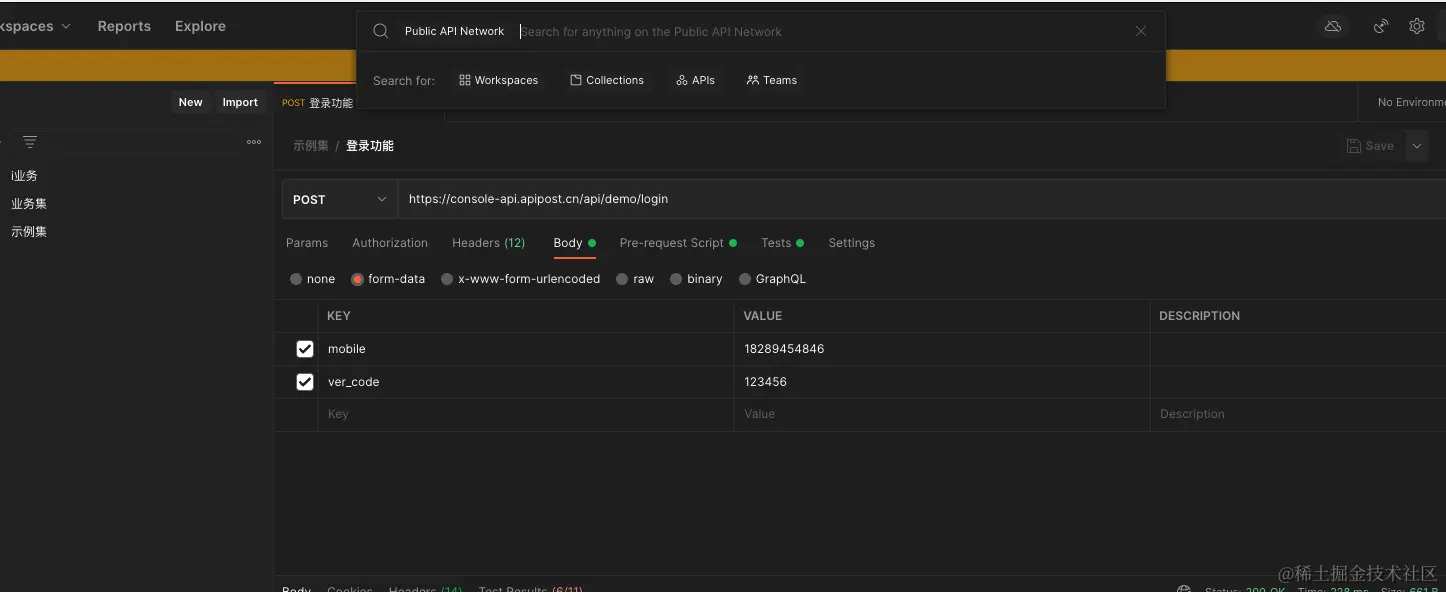Switch to the POST 登录功能 request tab
1446x592 pixels.
point(317,103)
